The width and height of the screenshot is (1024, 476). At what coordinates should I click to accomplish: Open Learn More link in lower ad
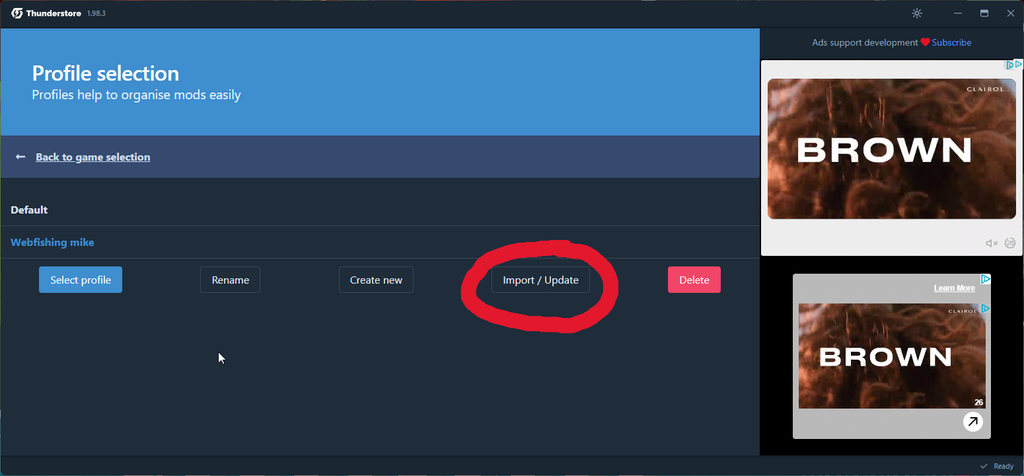(954, 288)
